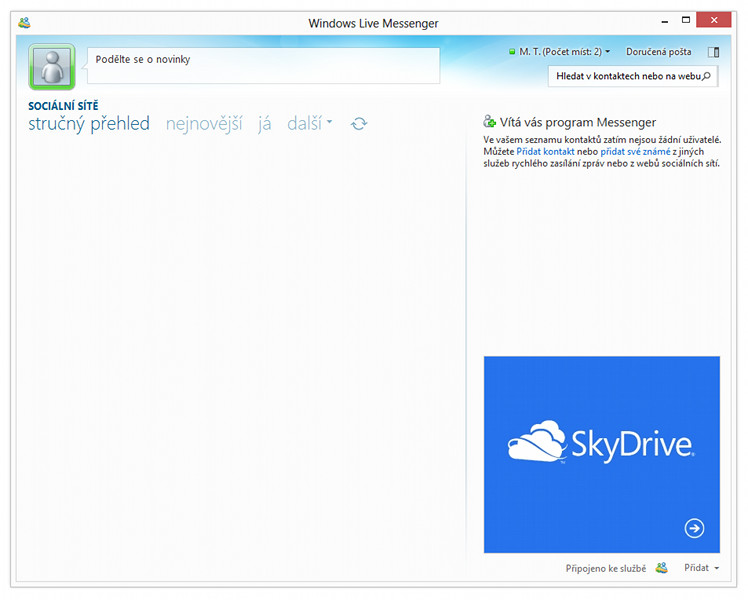This screenshot has height=600, width=748.
Task: Open the user profile avatar picture
Action: click(x=52, y=67)
